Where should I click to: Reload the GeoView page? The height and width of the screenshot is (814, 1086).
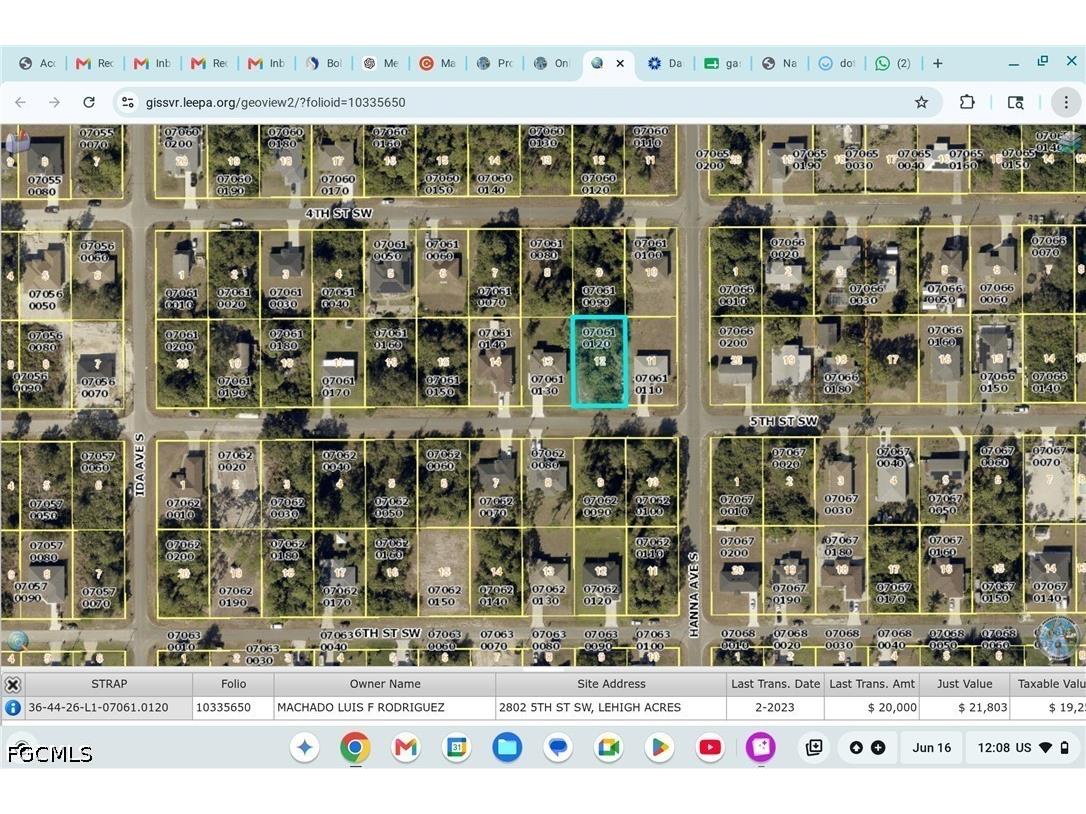pos(89,103)
